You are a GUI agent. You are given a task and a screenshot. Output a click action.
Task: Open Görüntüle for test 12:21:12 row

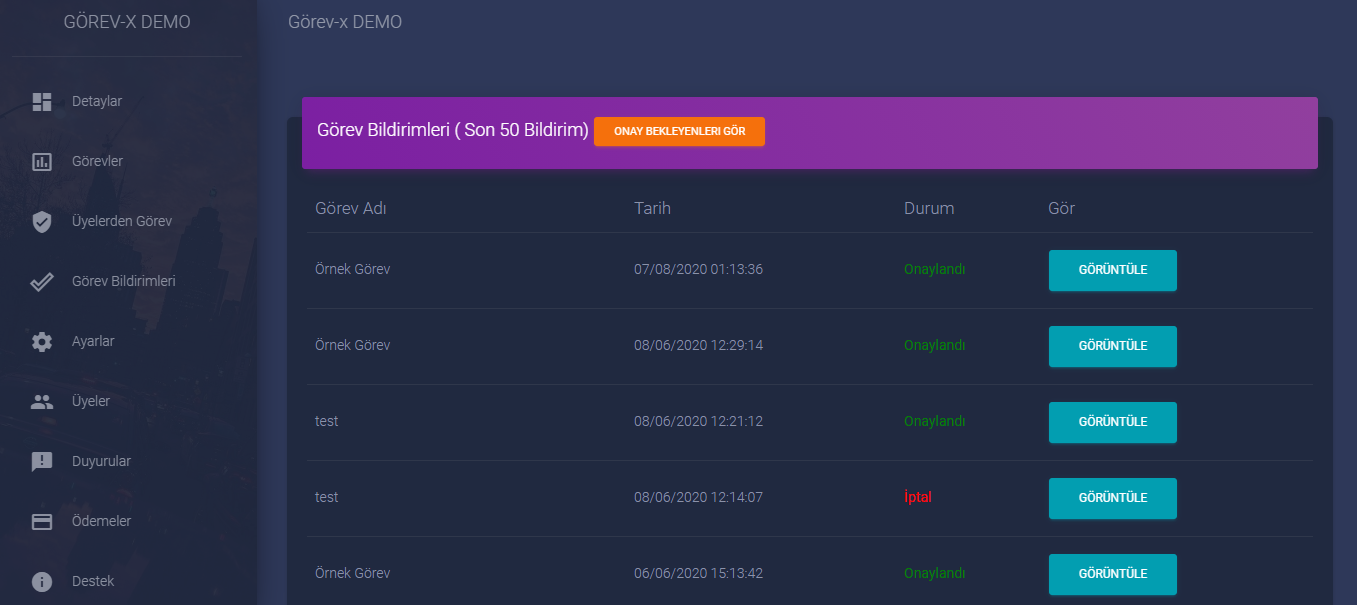(x=1112, y=422)
